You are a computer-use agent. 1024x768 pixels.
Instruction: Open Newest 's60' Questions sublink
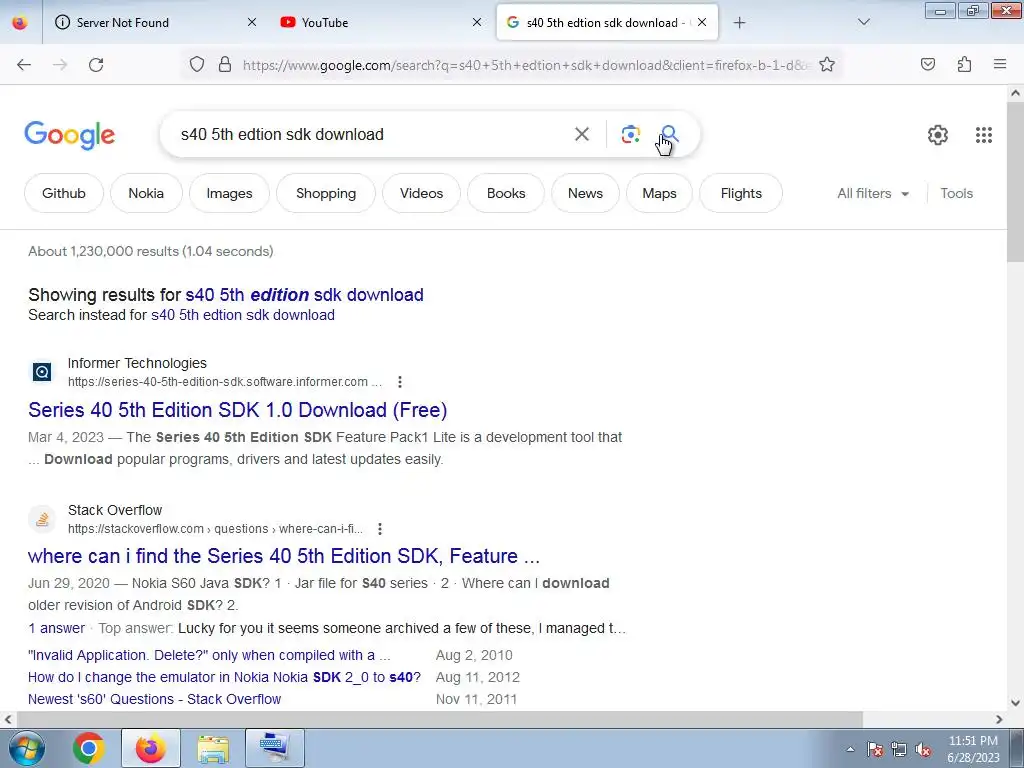[x=154, y=699]
